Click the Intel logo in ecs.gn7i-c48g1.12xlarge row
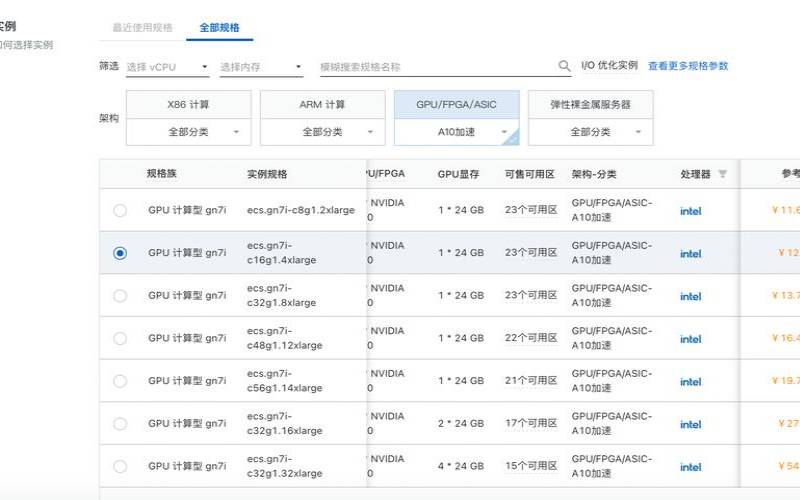Image resolution: width=800 pixels, height=500 pixels. pyautogui.click(x=690, y=339)
